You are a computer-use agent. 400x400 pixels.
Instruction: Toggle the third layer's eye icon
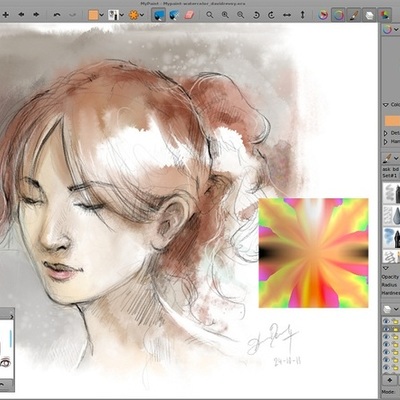[x=386, y=337]
